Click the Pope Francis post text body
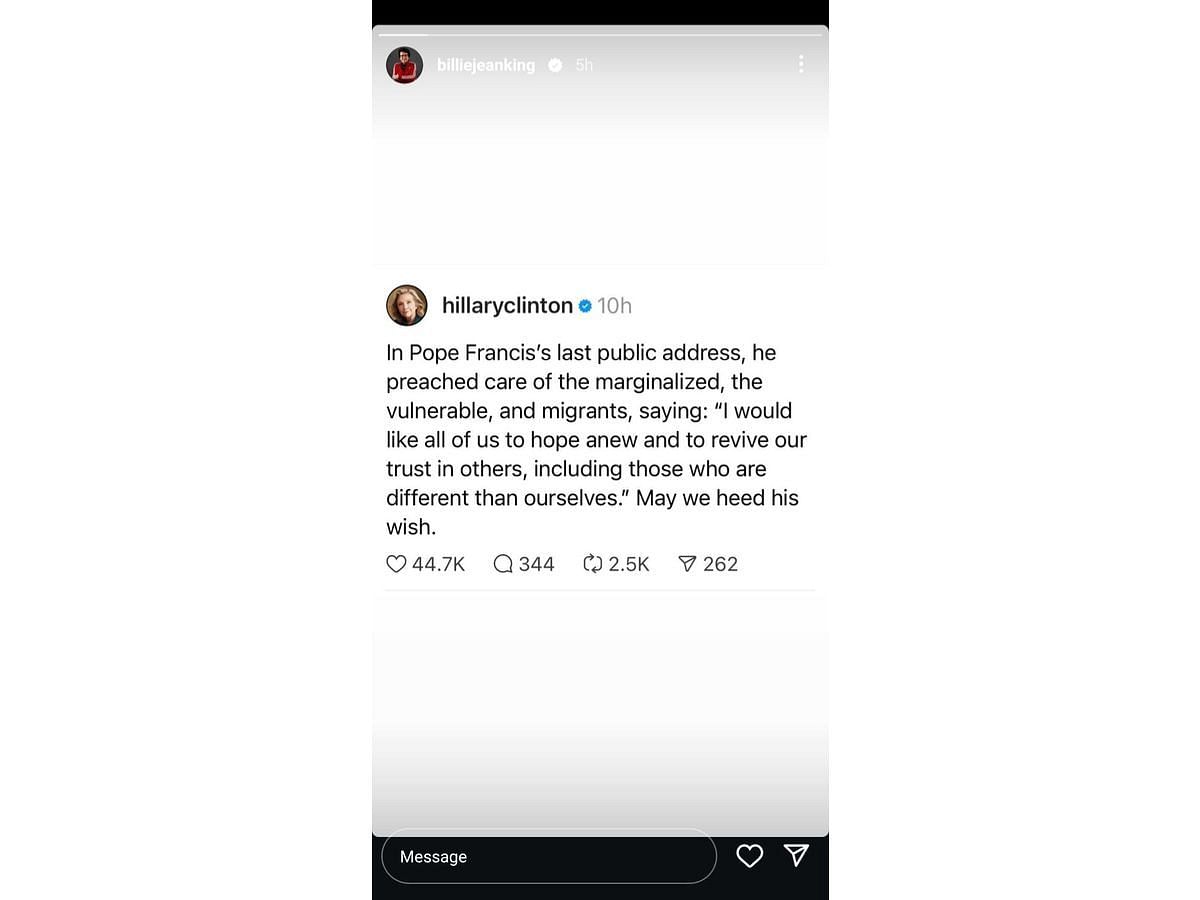The width and height of the screenshot is (1200, 900). tap(597, 440)
